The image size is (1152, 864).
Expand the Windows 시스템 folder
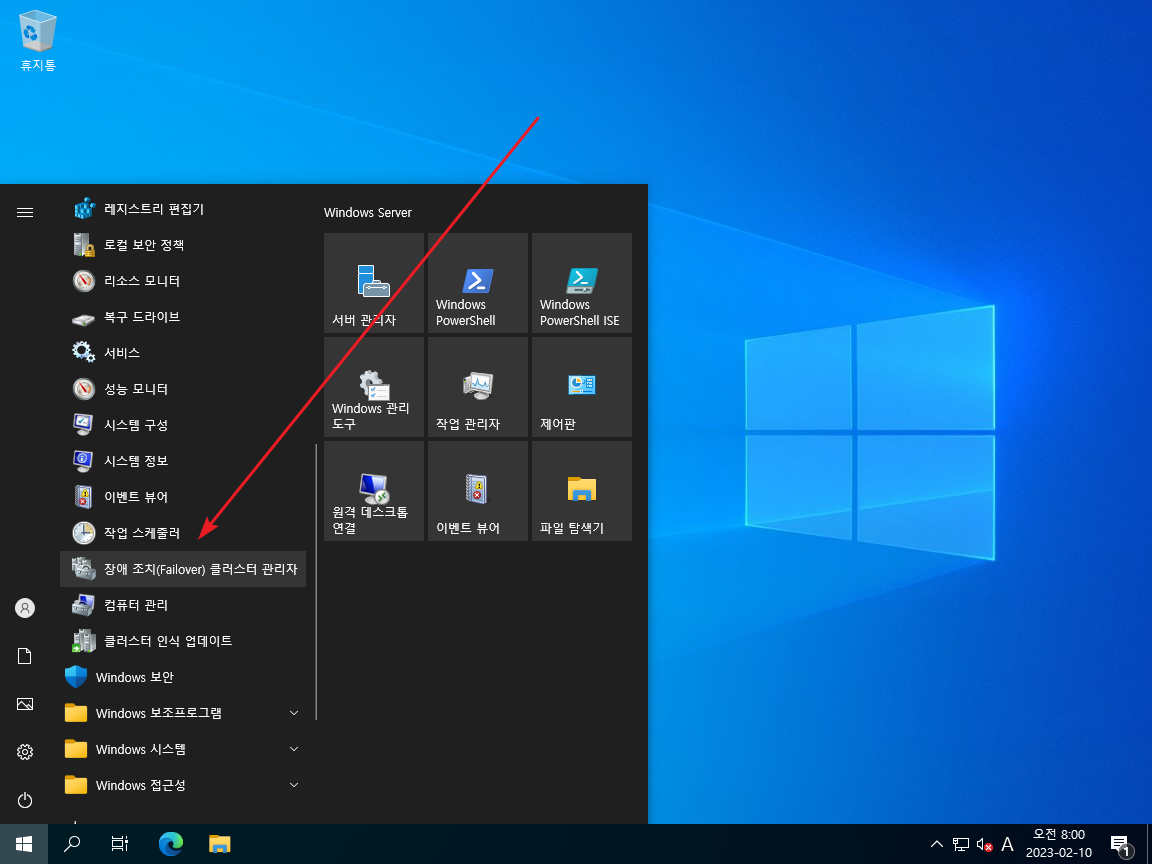coord(183,749)
